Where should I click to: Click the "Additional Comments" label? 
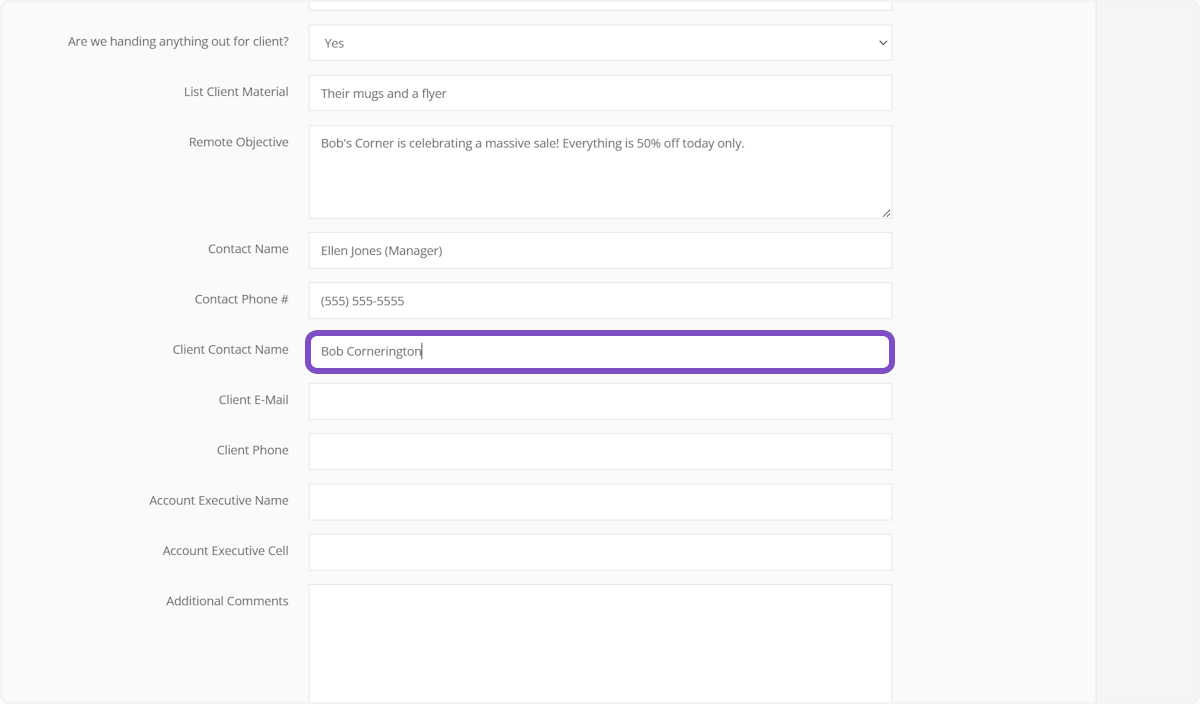click(x=227, y=601)
